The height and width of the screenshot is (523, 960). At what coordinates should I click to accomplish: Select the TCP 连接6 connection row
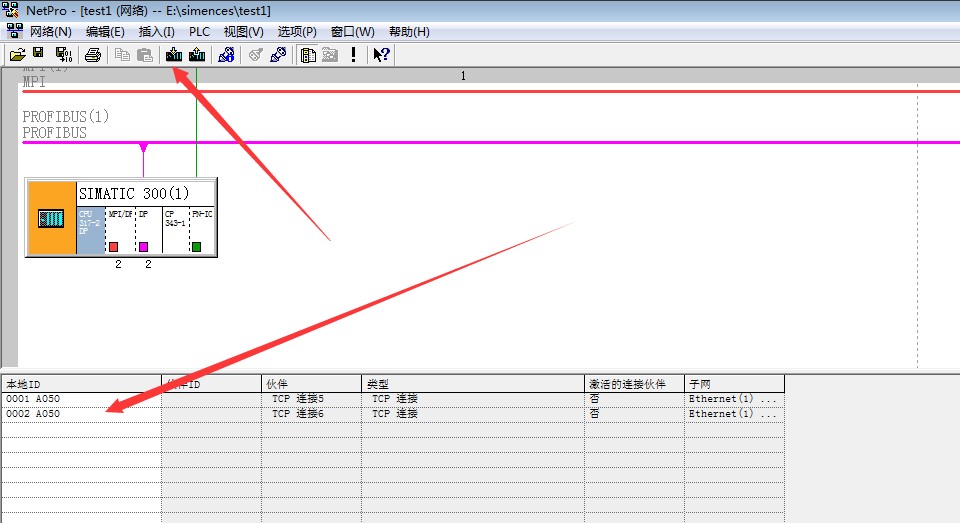(298, 413)
